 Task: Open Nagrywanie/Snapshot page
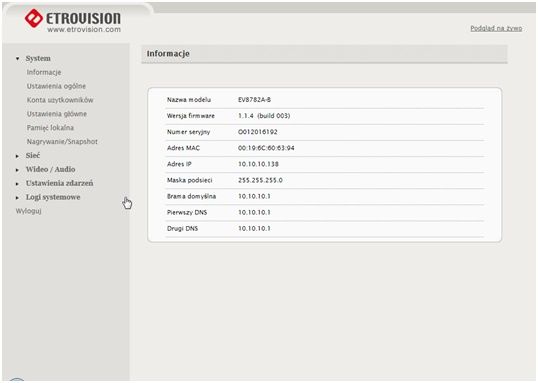tap(62, 141)
